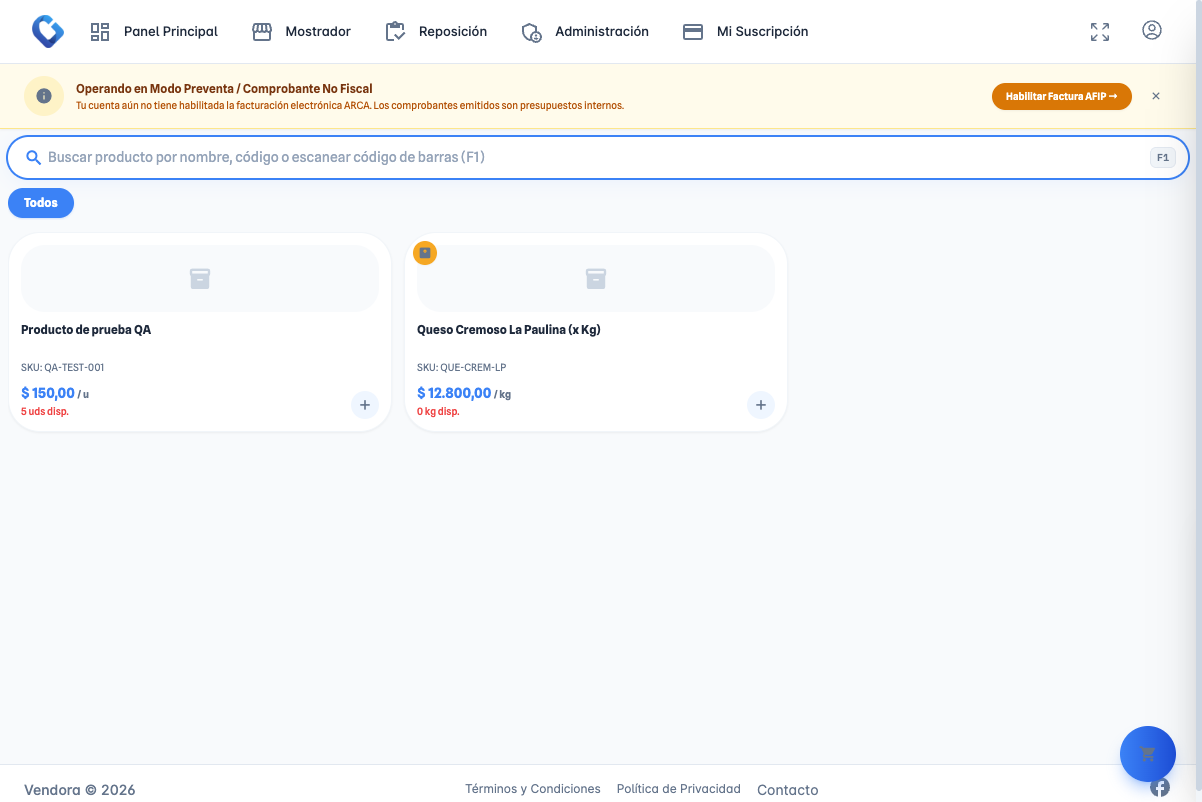The image size is (1202, 802).
Task: Open the Contacto footer link
Action: 788,790
